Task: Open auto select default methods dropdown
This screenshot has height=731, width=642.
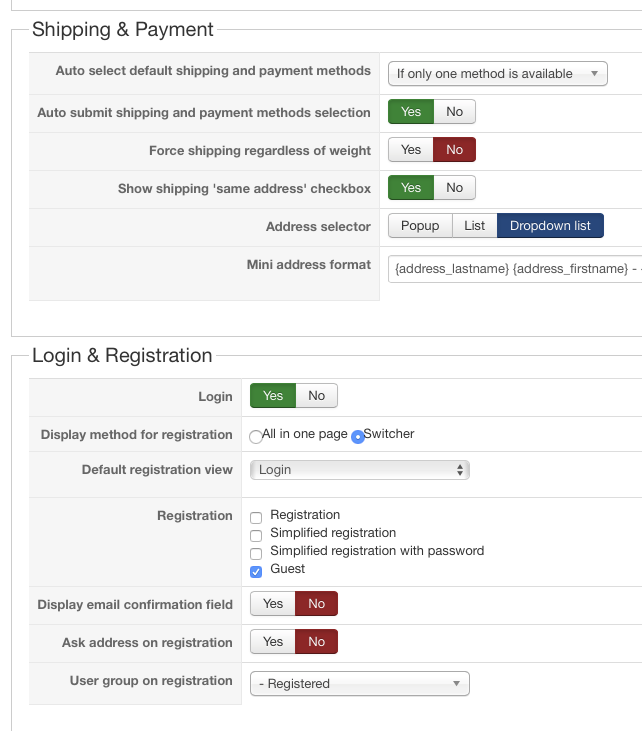Action: coord(497,73)
